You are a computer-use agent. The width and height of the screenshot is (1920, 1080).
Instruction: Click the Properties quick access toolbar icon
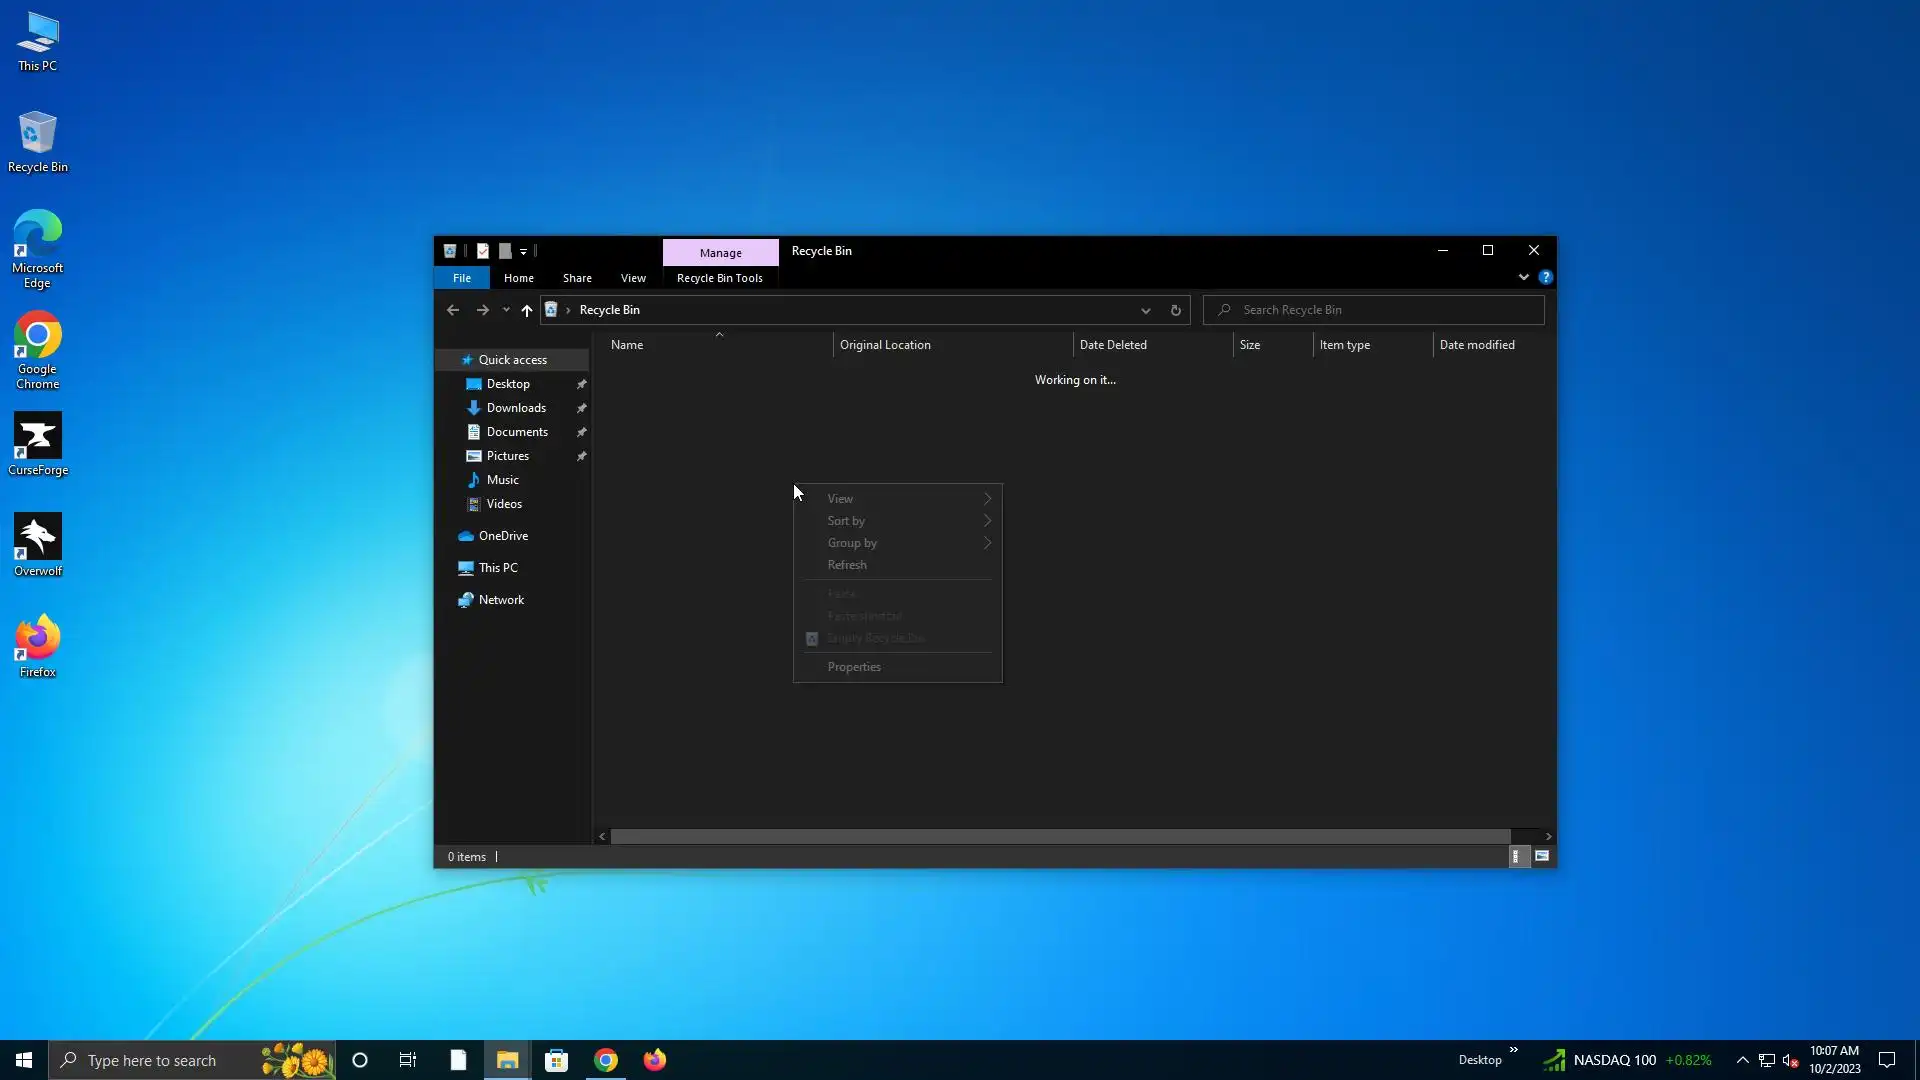click(483, 251)
